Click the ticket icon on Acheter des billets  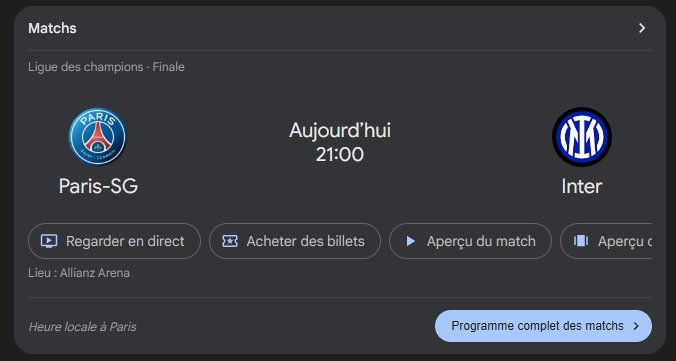(230, 241)
